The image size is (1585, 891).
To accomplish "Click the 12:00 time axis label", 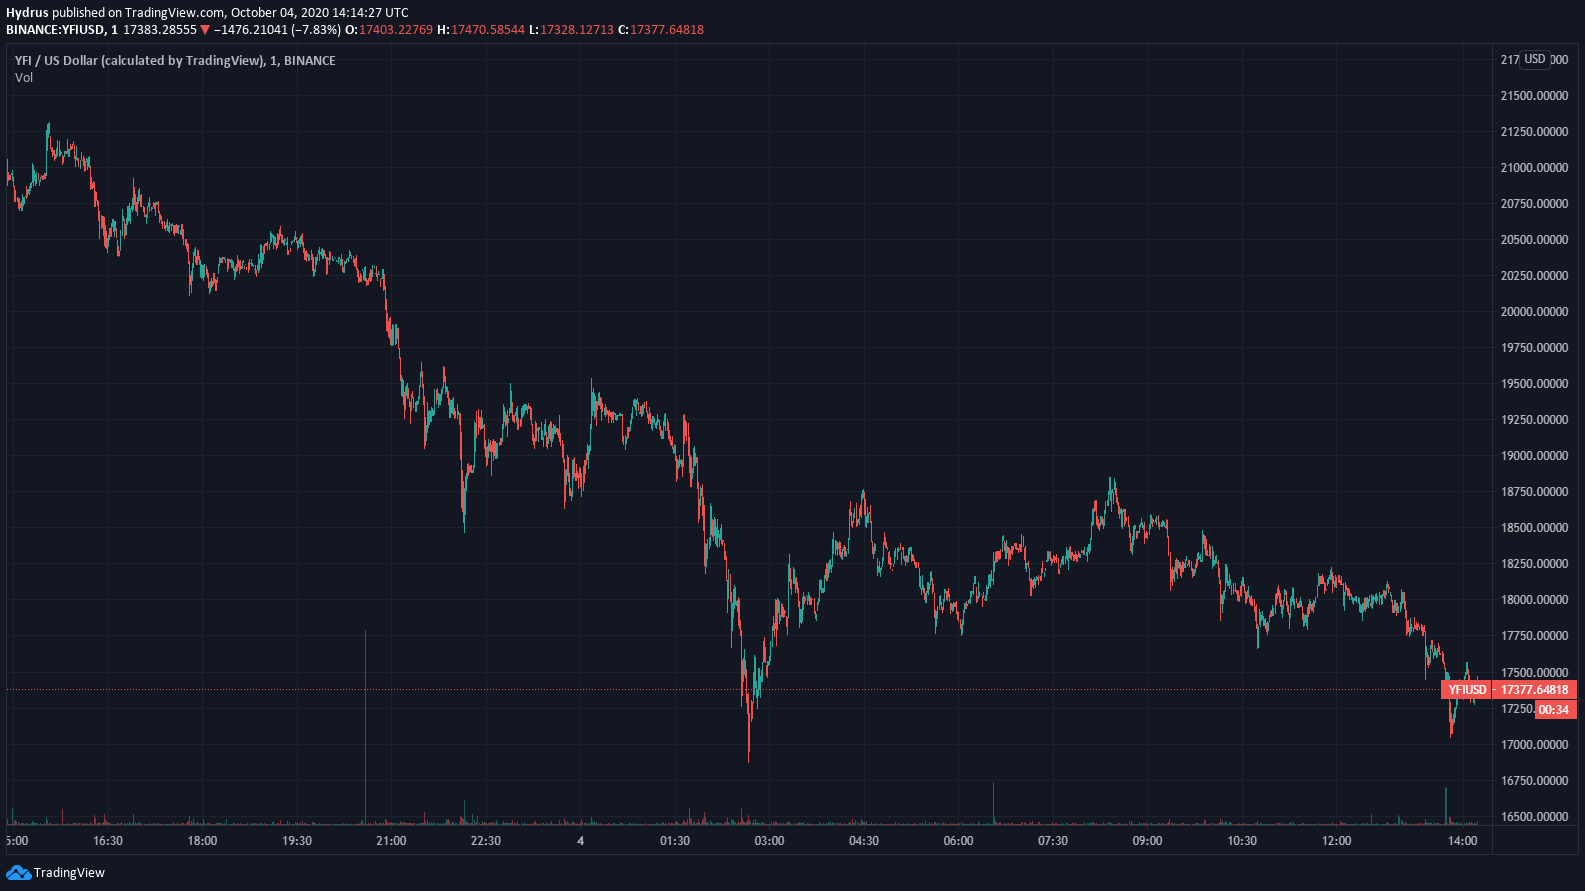I will point(1336,841).
